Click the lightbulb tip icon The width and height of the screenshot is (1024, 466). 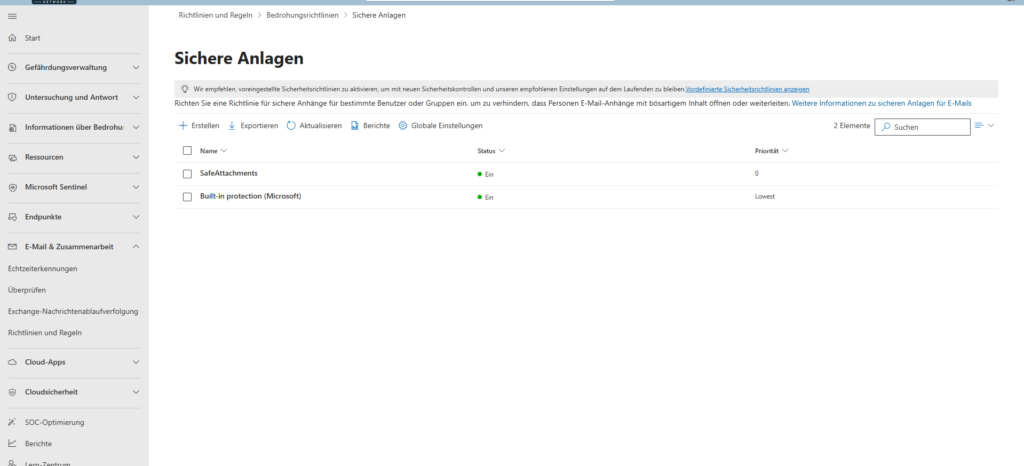185,88
